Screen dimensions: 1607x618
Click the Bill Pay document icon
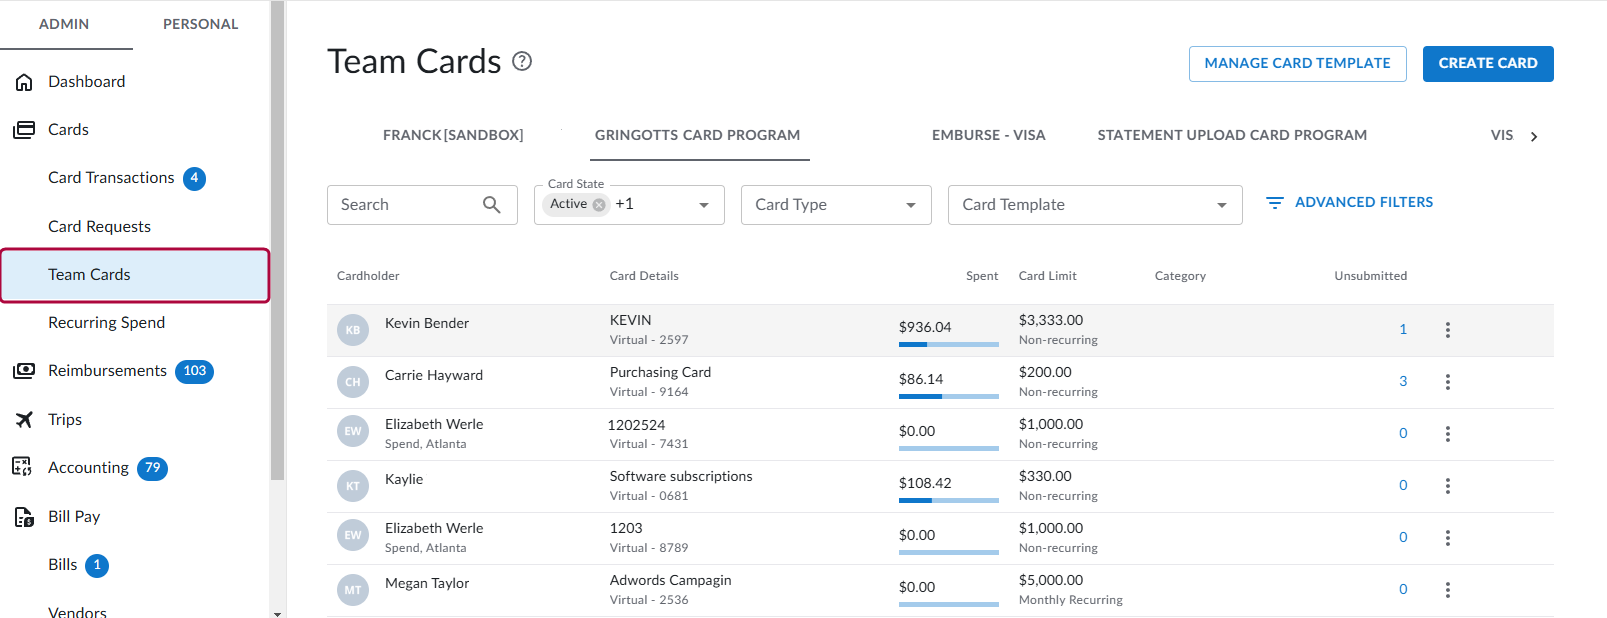tap(24, 517)
